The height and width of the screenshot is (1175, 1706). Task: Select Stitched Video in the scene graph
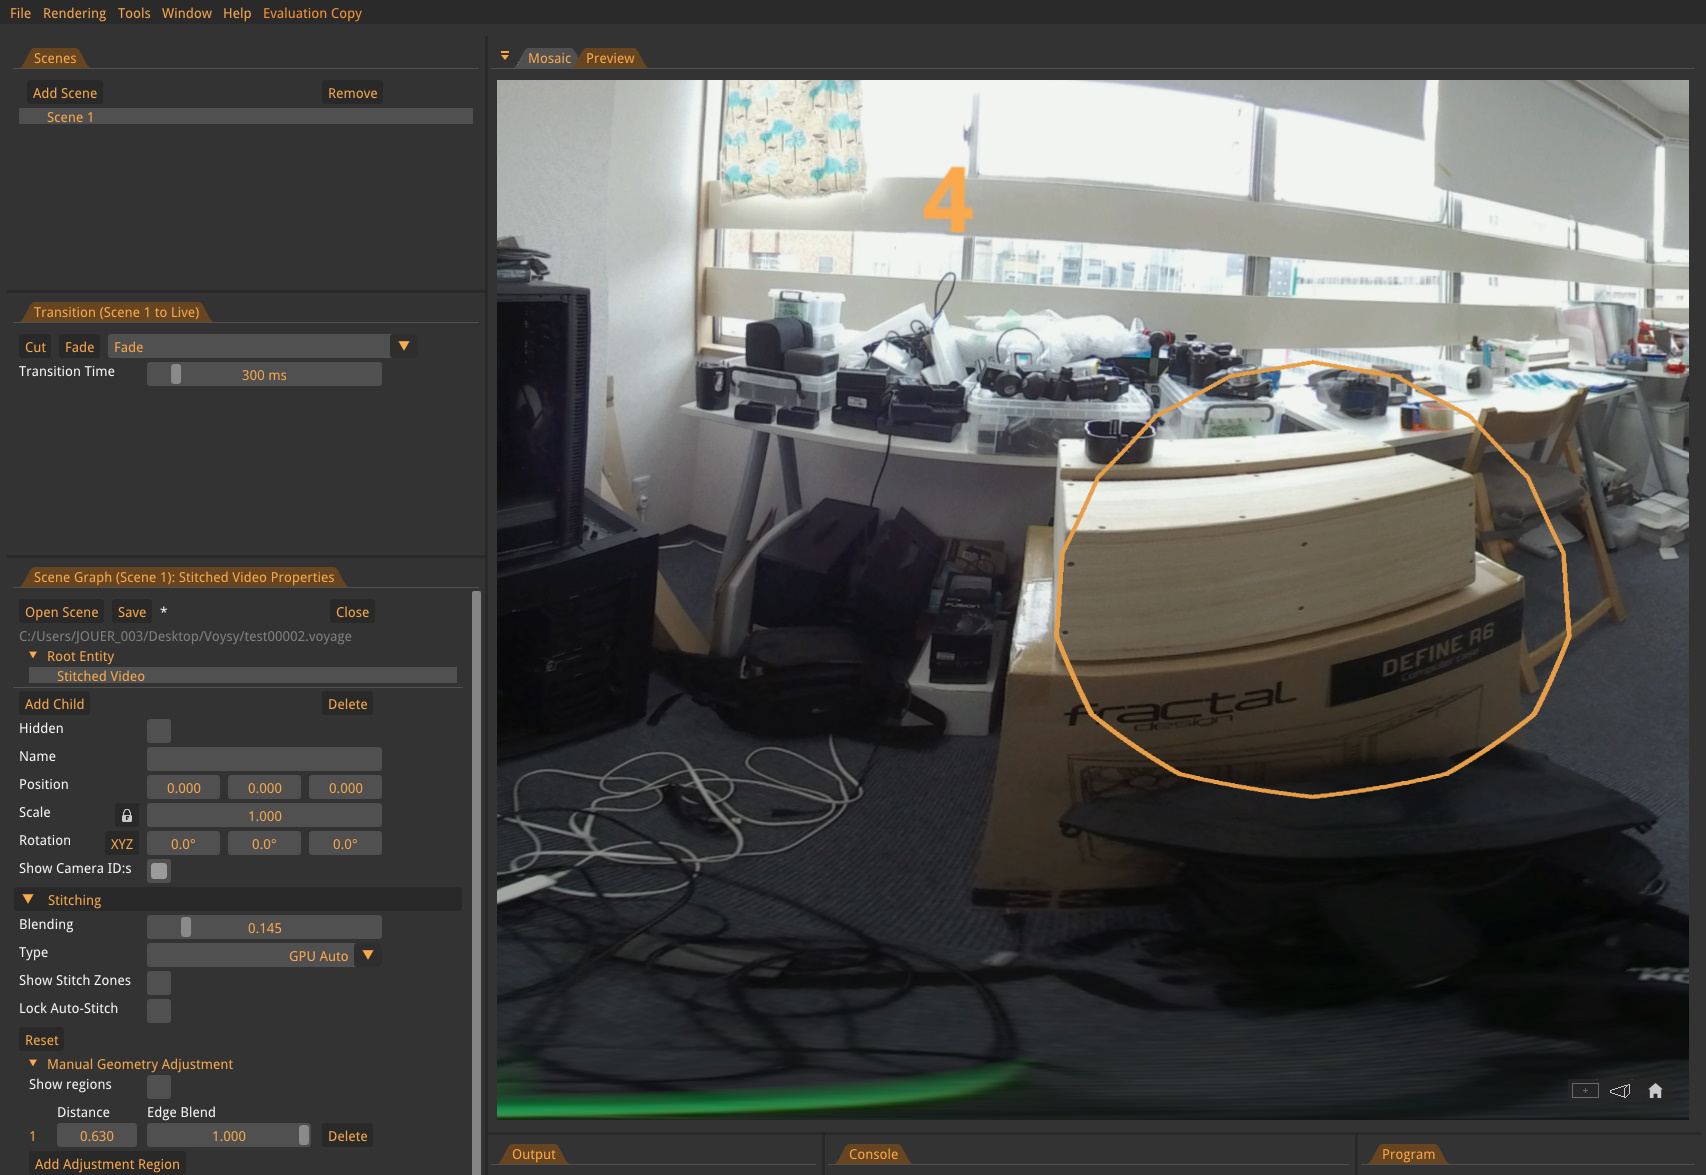(x=100, y=675)
